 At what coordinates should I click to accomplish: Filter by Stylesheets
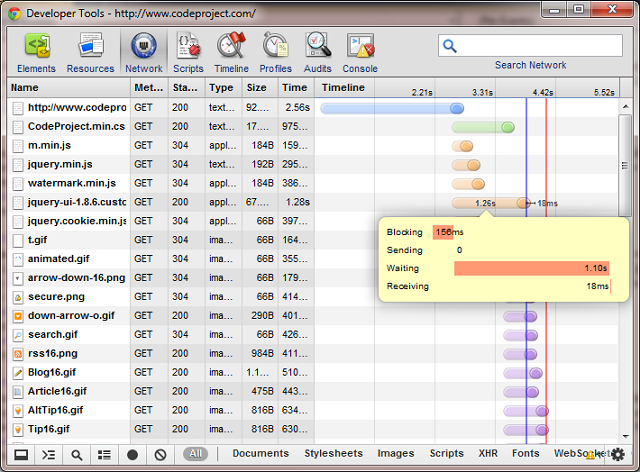333,454
